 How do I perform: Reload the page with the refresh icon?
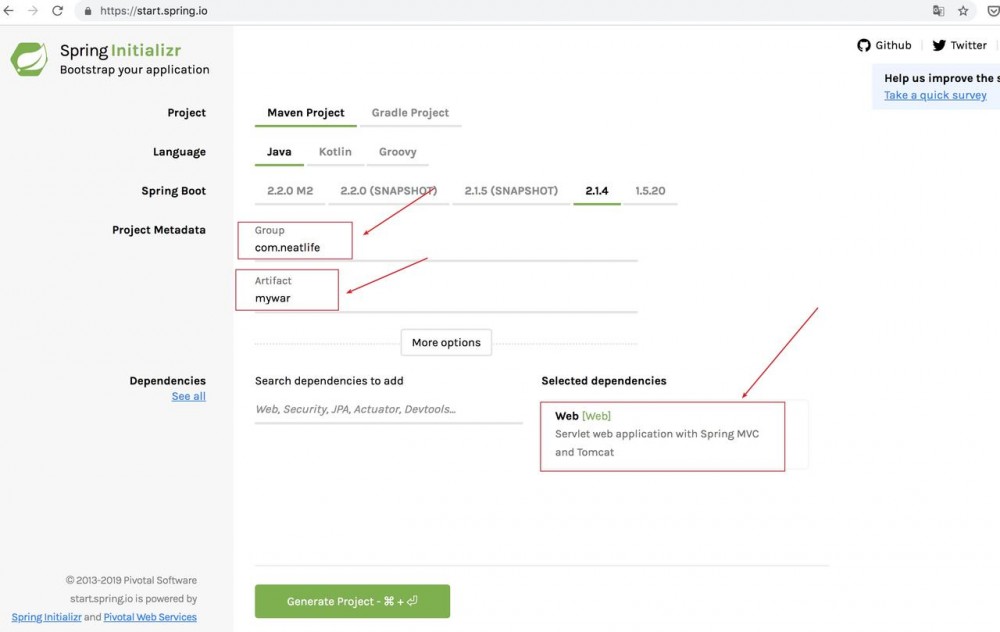(57, 11)
